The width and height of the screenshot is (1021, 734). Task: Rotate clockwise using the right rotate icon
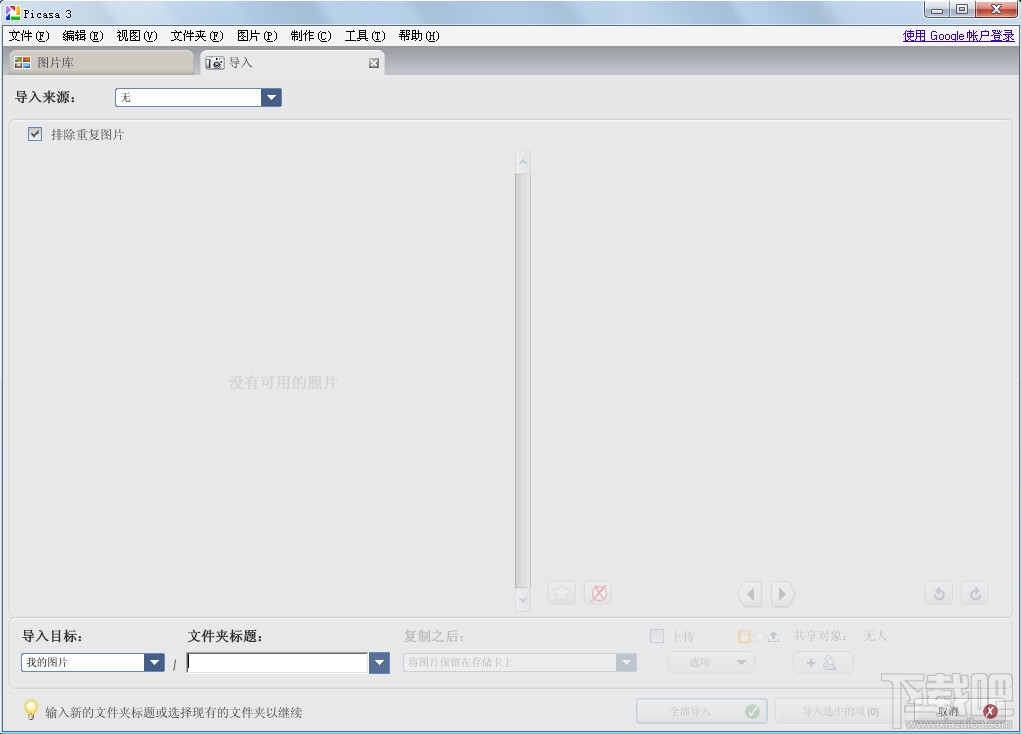tap(975, 592)
